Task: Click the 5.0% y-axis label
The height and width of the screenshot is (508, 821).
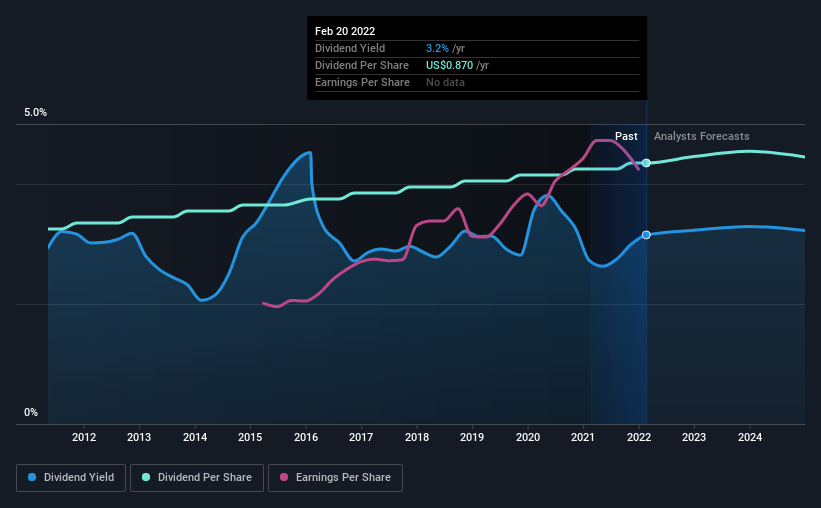Action: point(36,113)
